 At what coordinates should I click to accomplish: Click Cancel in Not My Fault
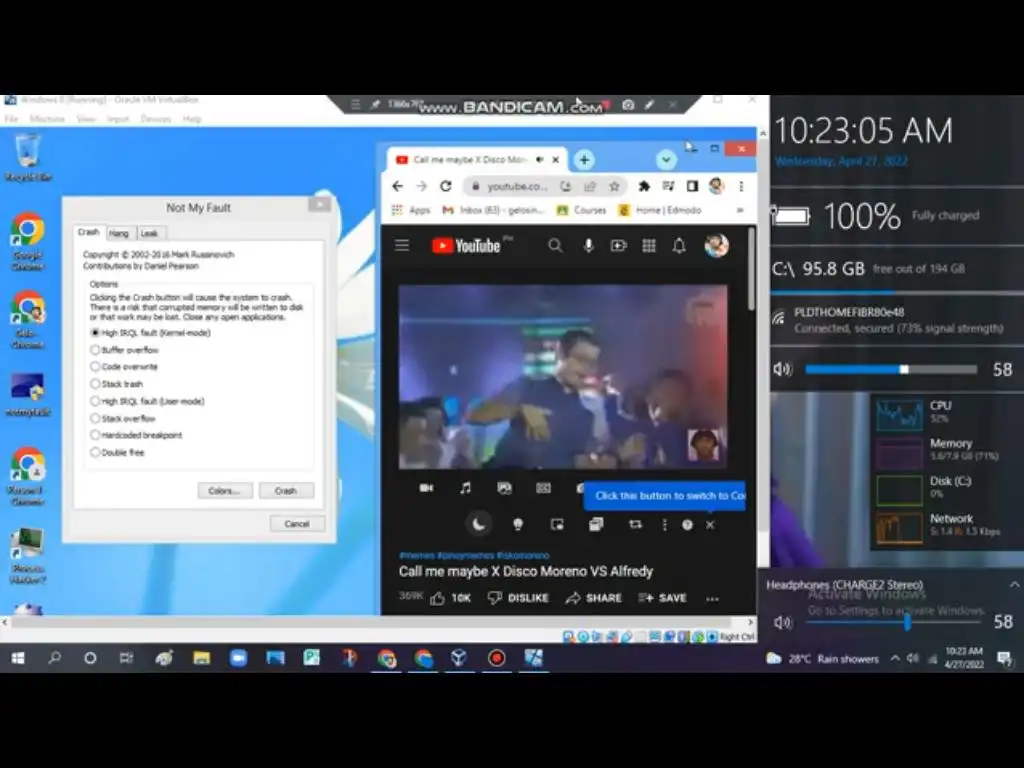pyautogui.click(x=297, y=524)
